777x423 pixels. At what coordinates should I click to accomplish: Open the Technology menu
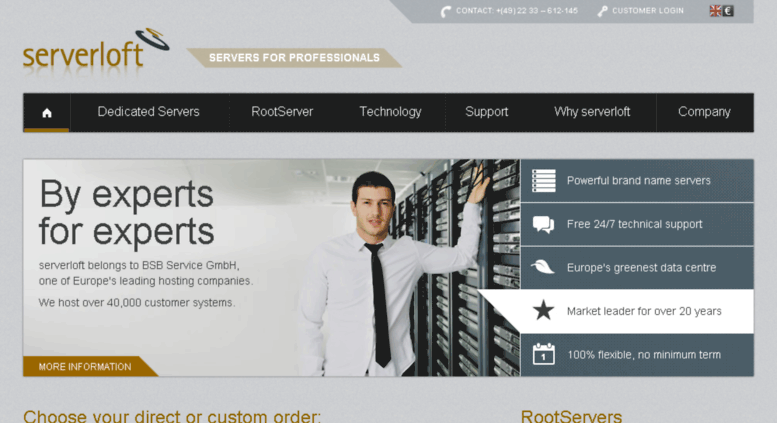coord(390,112)
